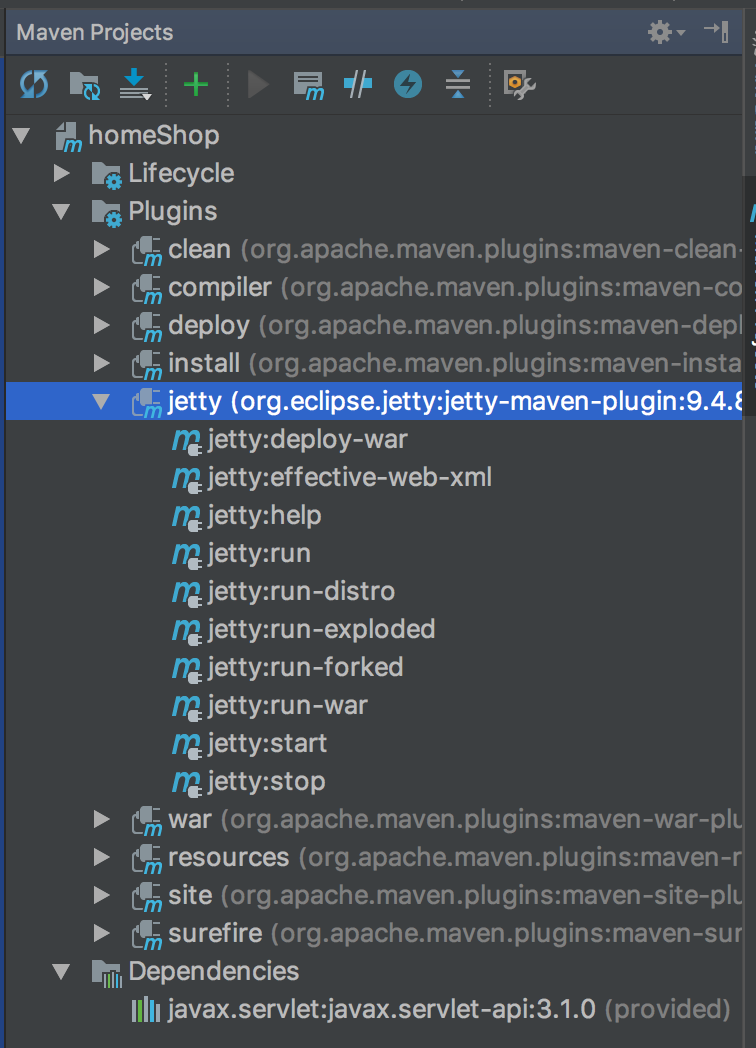Click the clean plugin icon
The image size is (756, 1048).
pyautogui.click(x=146, y=251)
